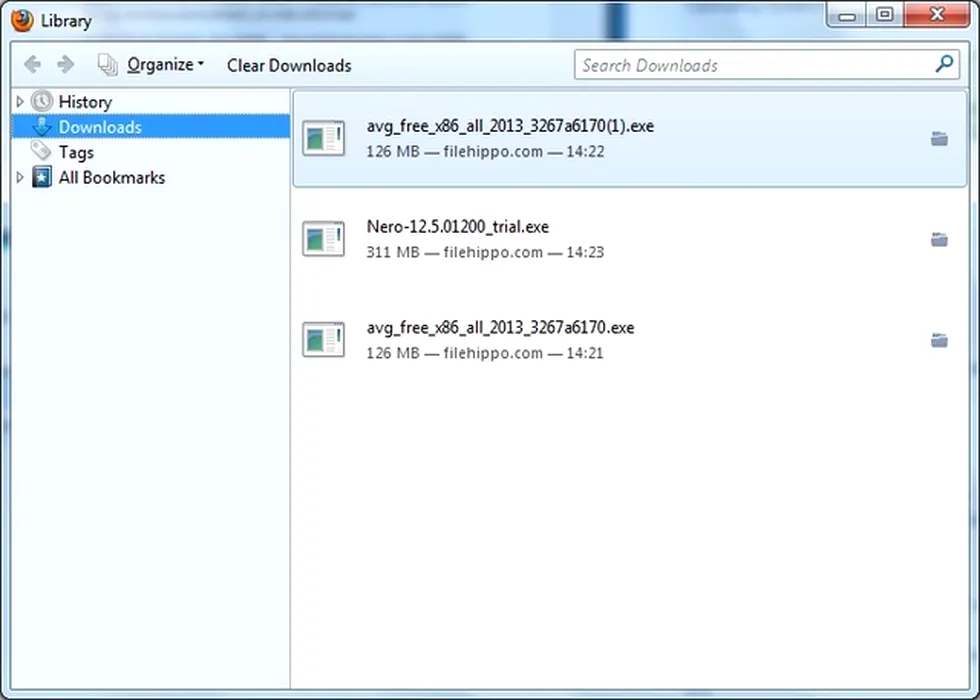Select Downloads in the sidebar
Image resolution: width=980 pixels, height=700 pixels.
(99, 127)
